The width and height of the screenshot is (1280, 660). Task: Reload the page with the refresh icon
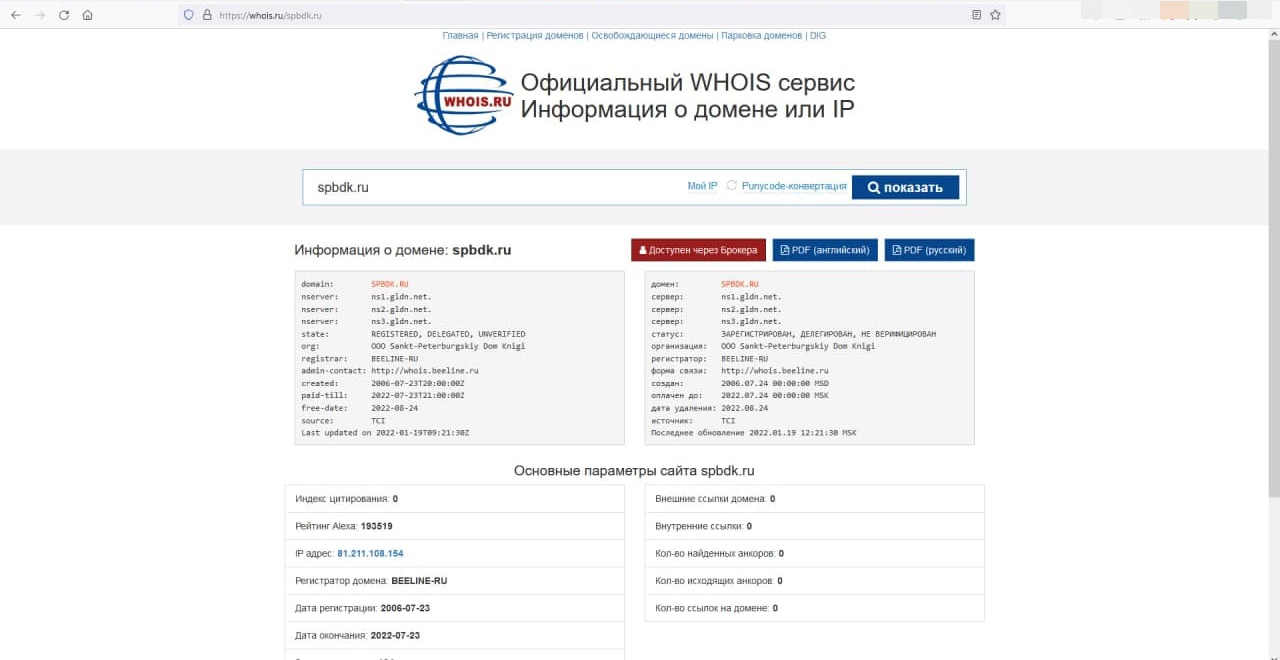[x=64, y=15]
